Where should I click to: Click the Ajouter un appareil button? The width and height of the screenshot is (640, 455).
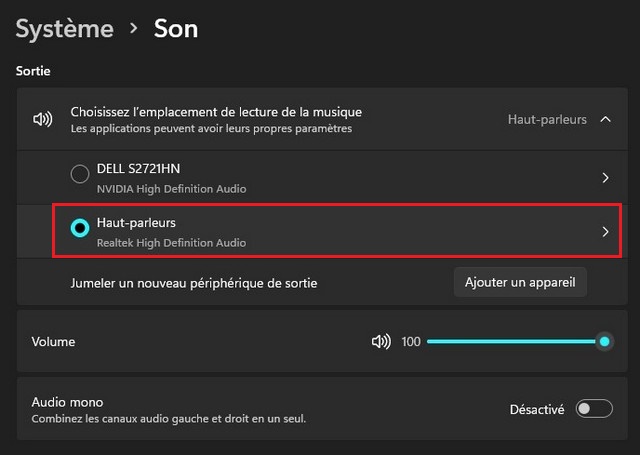pos(520,283)
